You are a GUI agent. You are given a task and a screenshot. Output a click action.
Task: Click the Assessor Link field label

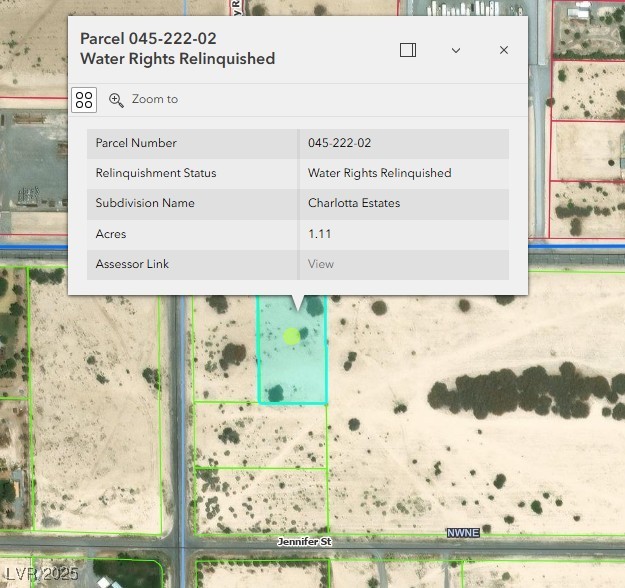coord(132,264)
